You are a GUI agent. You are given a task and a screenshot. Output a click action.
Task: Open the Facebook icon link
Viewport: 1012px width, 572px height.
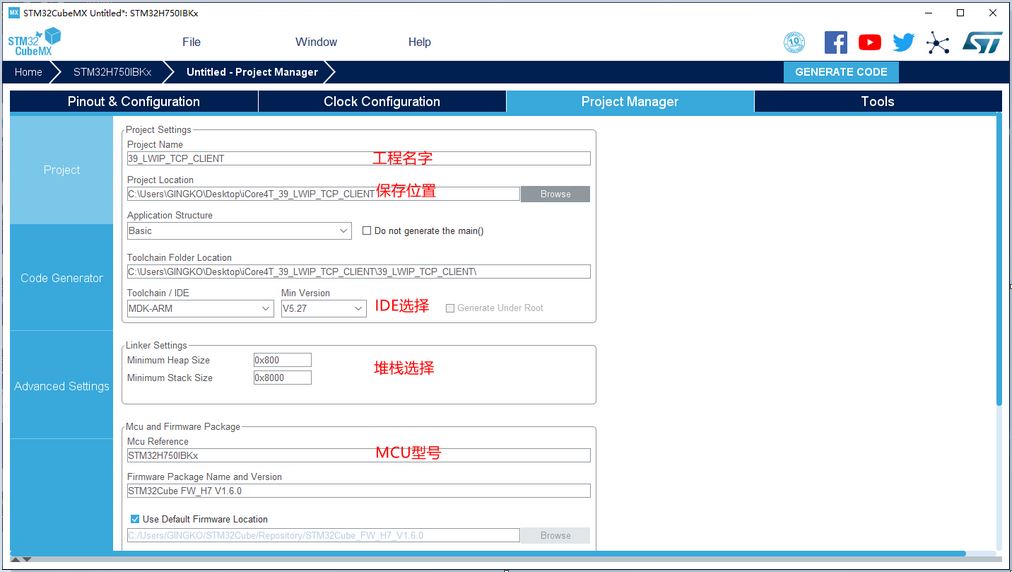[x=836, y=42]
